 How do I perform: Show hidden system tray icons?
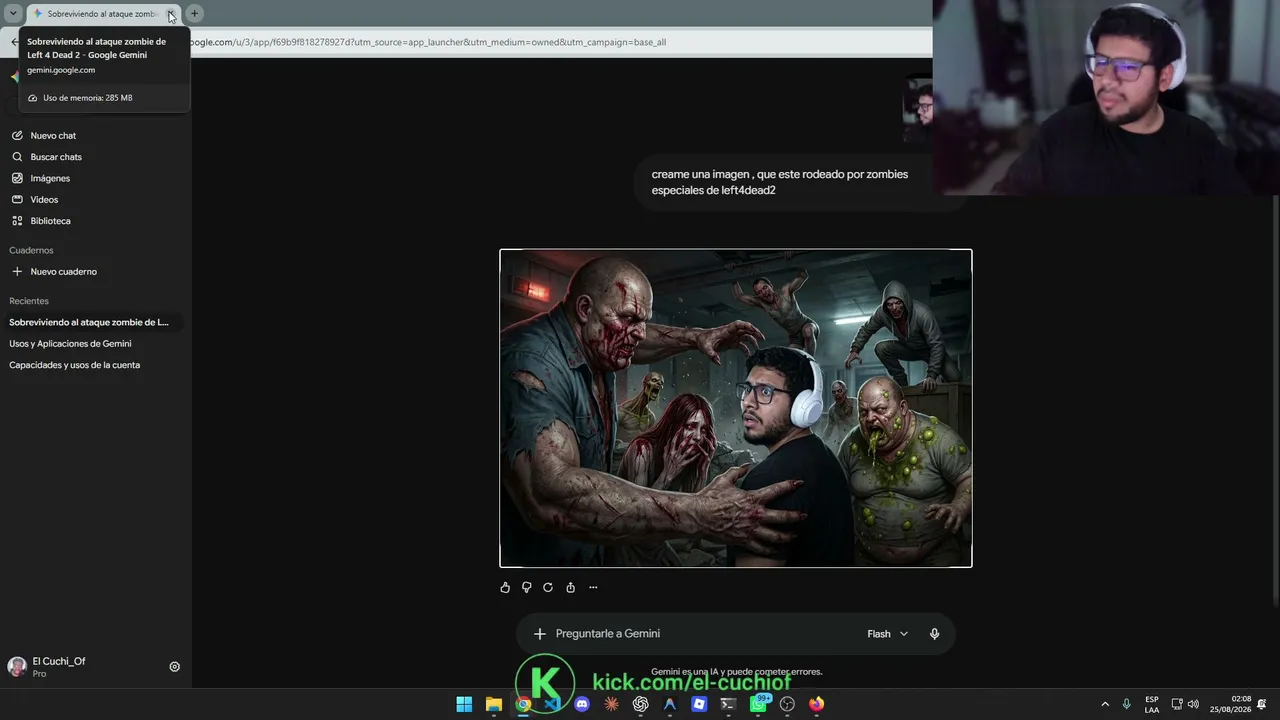(x=1105, y=704)
